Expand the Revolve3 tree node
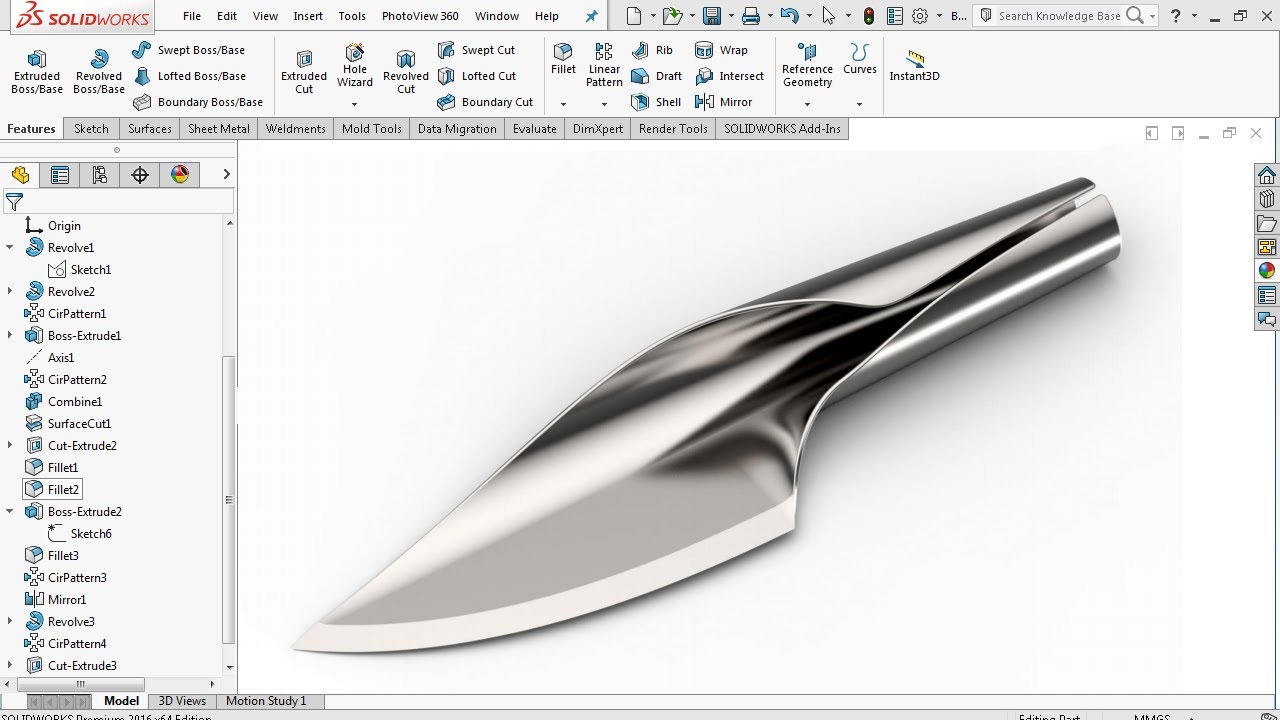Image resolution: width=1280 pixels, height=720 pixels. click(10, 621)
